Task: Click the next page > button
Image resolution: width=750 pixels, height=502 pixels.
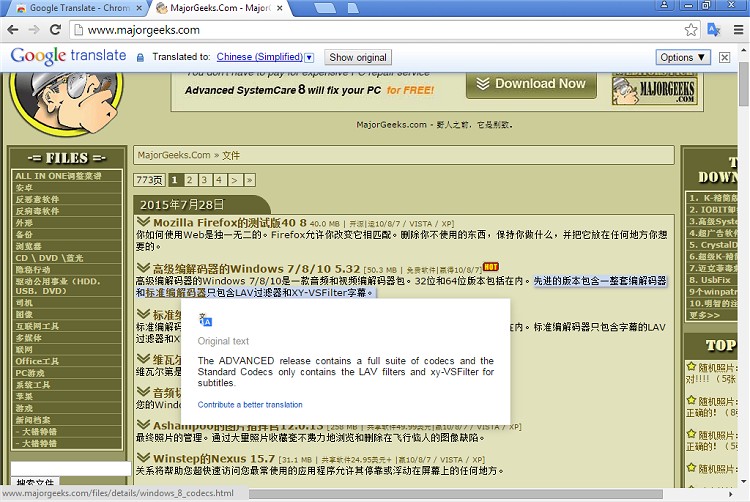Action: pyautogui.click(x=234, y=180)
